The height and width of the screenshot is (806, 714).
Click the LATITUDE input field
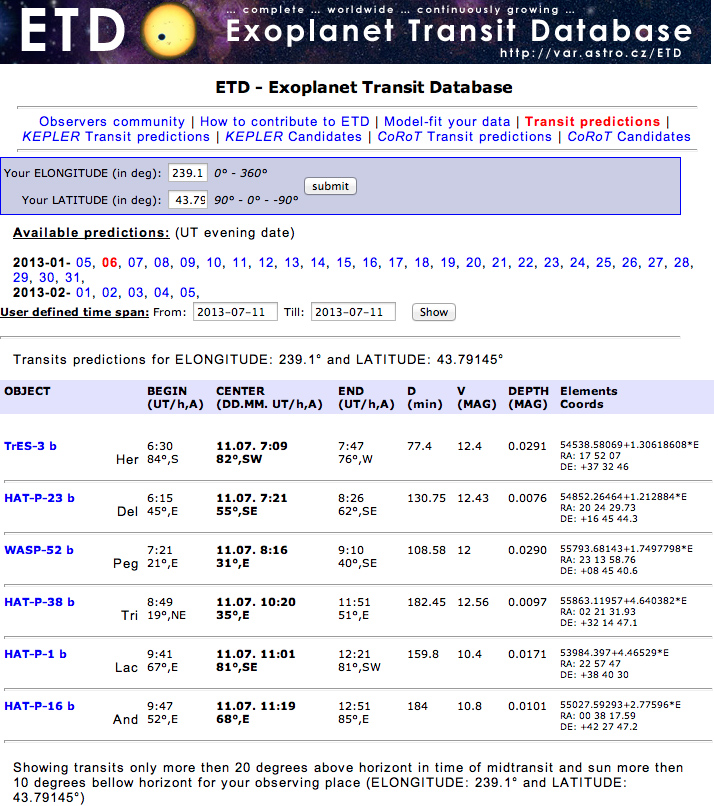188,200
